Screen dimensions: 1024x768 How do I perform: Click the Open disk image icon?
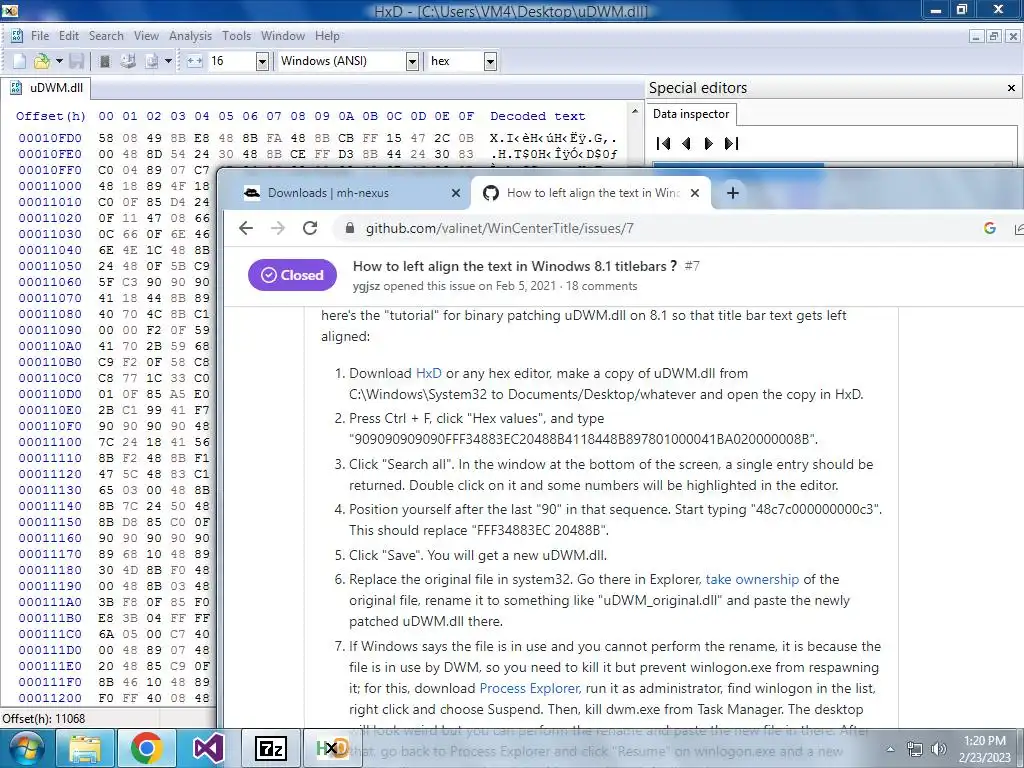(152, 61)
